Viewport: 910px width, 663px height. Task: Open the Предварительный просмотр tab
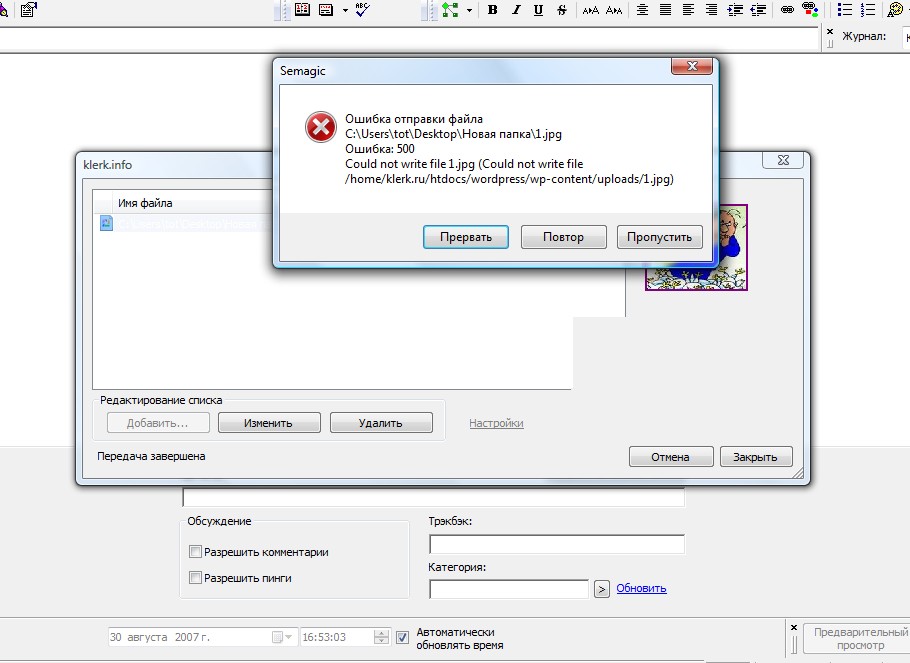860,639
